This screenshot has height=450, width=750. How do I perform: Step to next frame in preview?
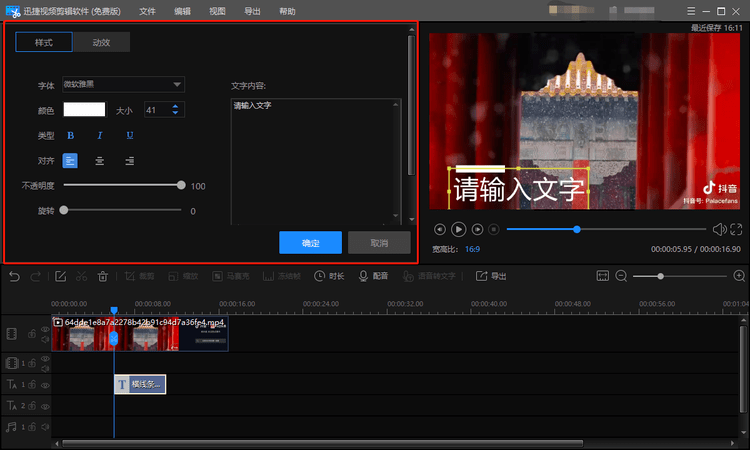click(477, 230)
